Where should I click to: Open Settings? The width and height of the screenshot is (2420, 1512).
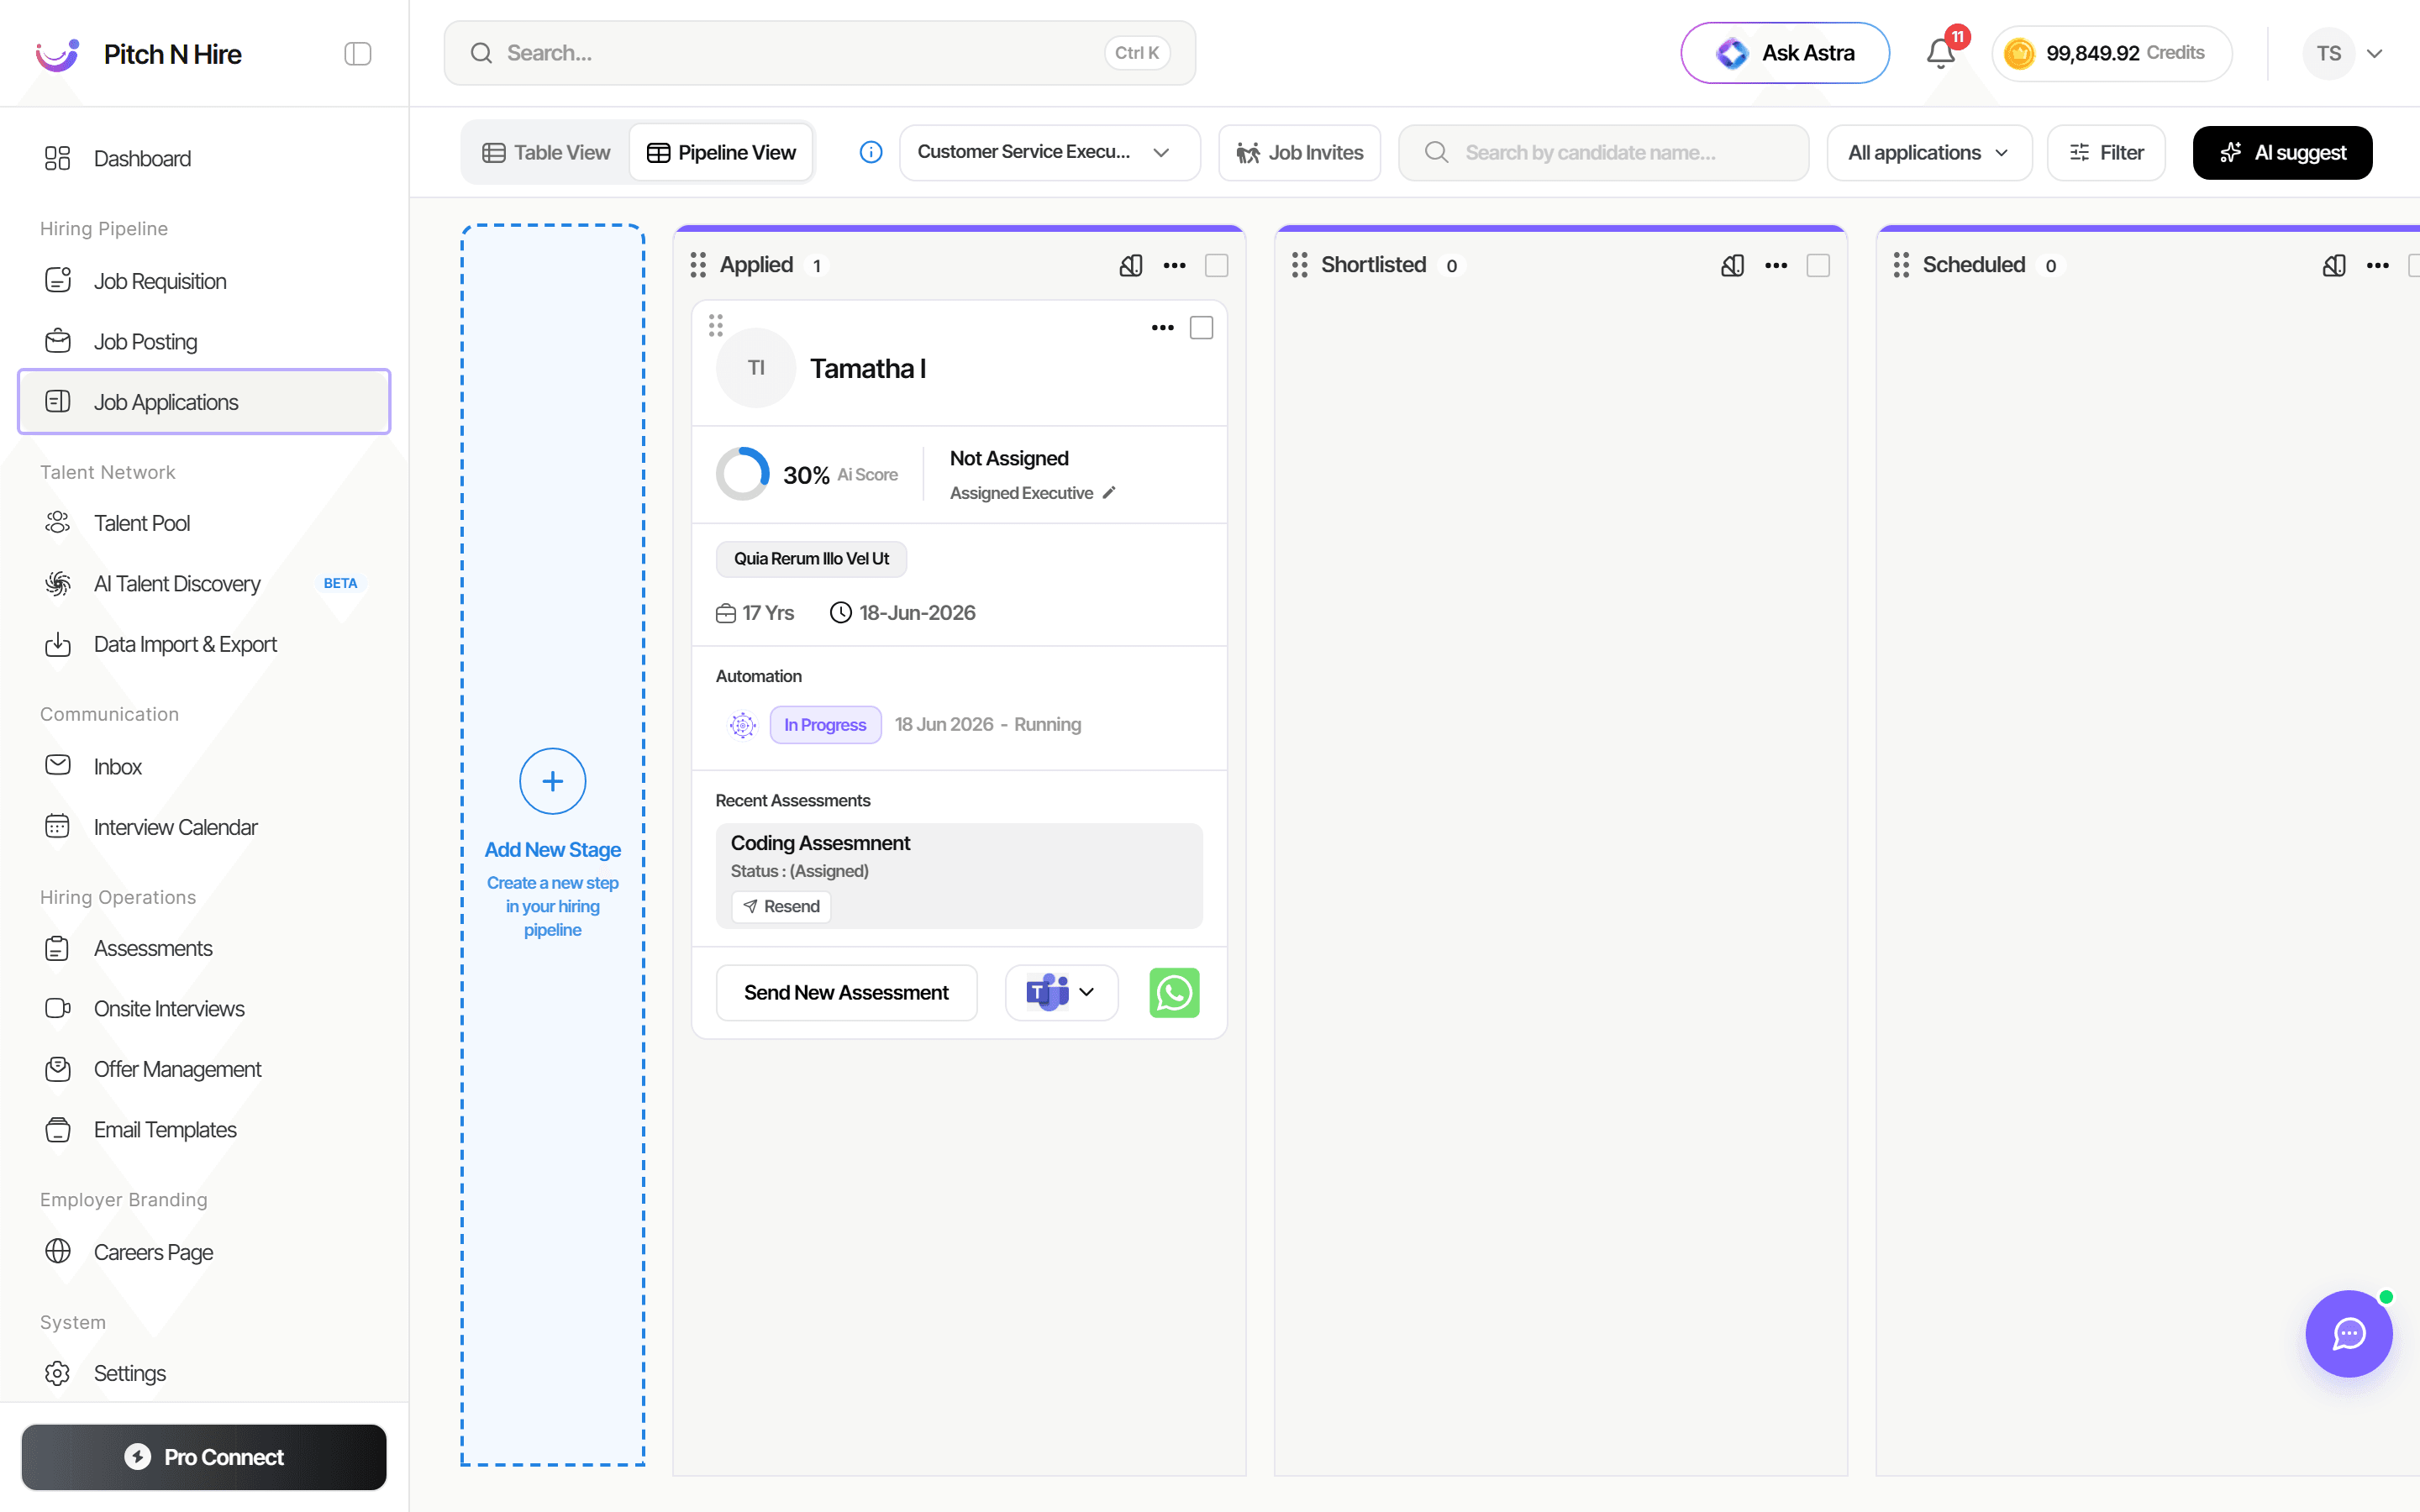pyautogui.click(x=204, y=1373)
